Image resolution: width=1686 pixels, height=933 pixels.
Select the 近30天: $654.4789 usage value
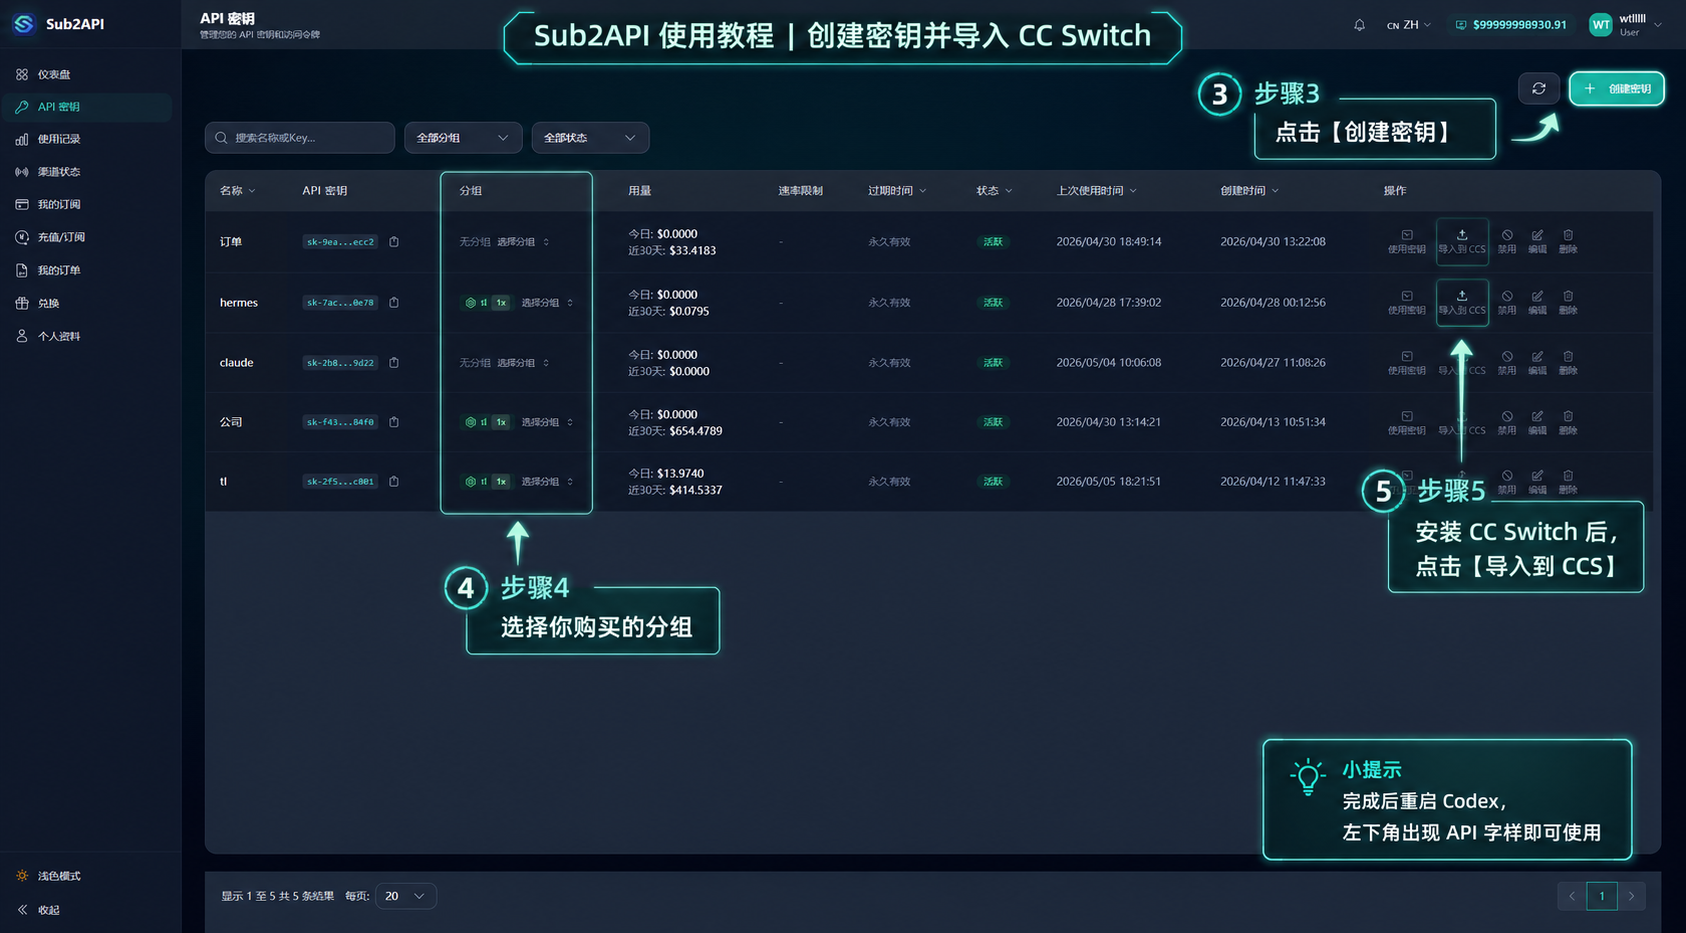[675, 431]
